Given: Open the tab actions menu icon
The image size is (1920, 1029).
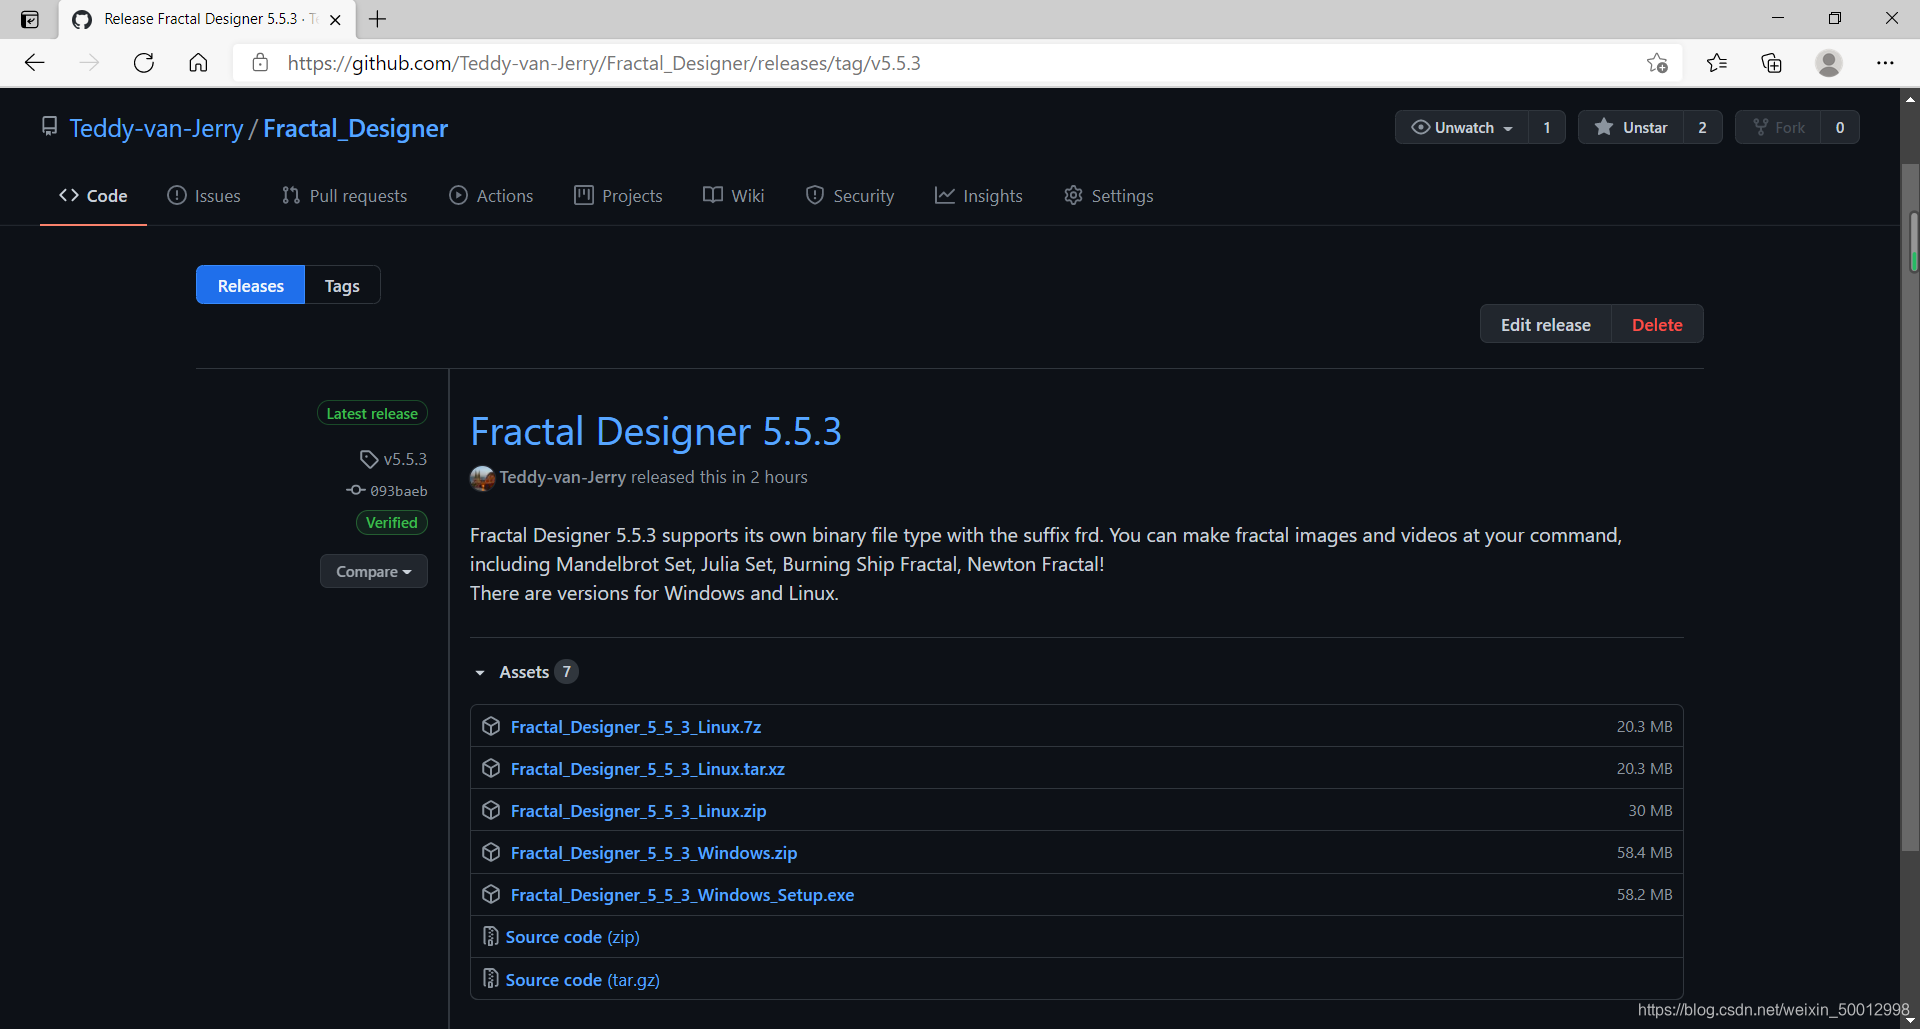Looking at the screenshot, I should (30, 19).
